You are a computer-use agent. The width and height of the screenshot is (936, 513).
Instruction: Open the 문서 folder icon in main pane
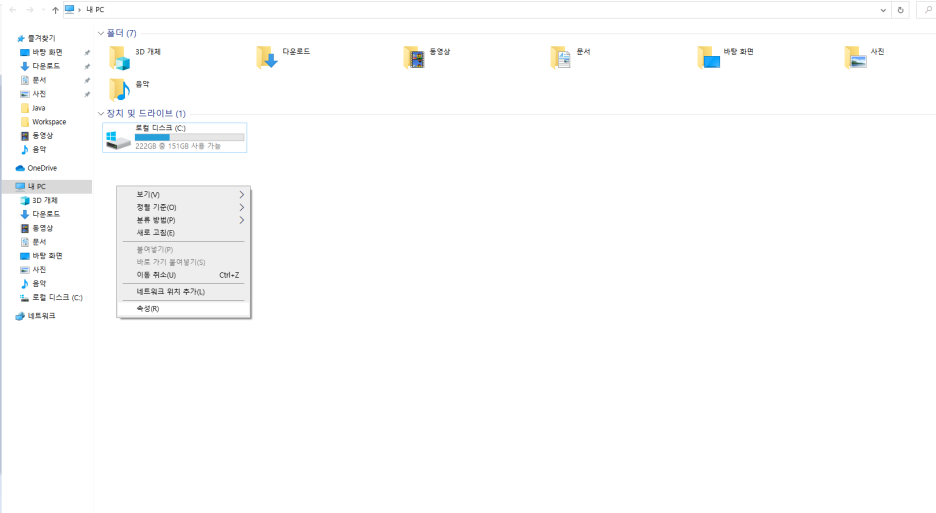click(561, 58)
